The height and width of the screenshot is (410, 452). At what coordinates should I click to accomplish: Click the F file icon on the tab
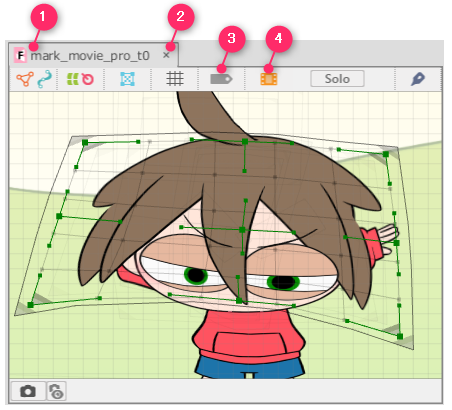coord(20,55)
